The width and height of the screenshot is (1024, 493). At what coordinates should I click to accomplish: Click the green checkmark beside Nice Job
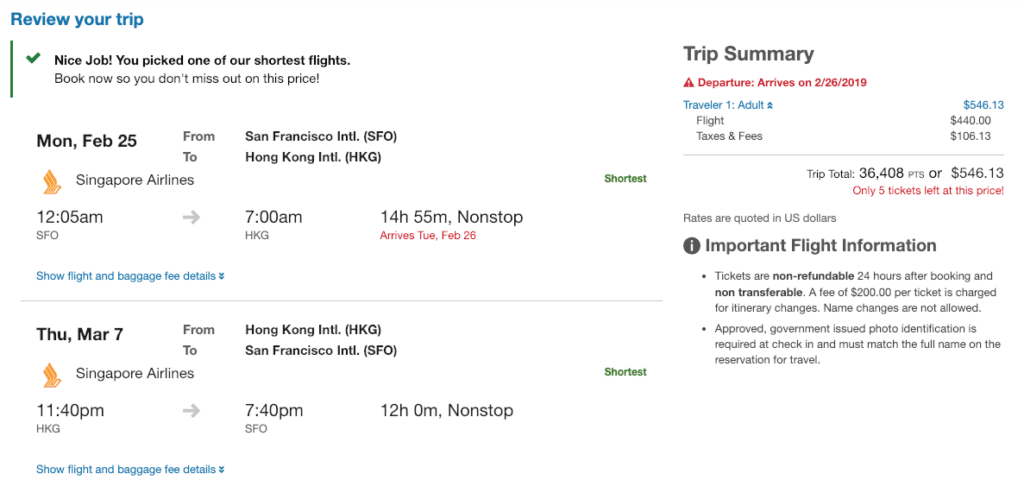(34, 60)
